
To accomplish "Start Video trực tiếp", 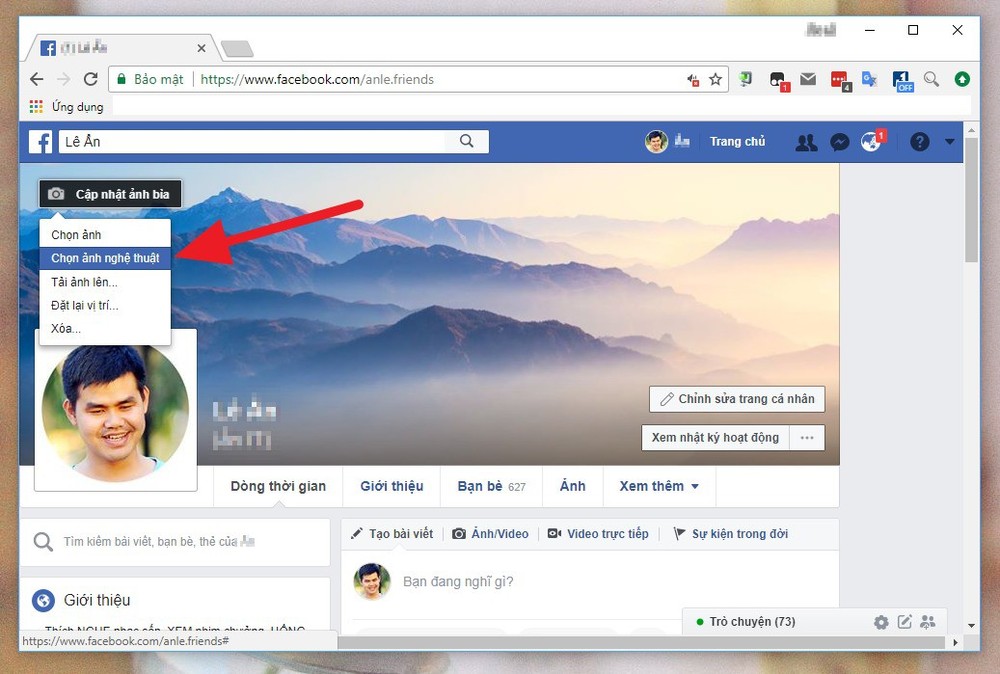I will (x=598, y=534).
